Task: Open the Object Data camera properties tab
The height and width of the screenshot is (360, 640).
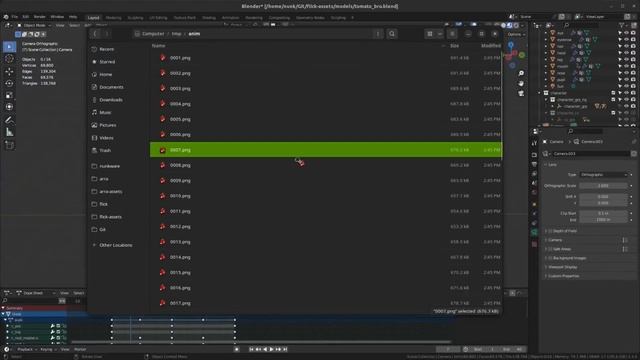Action: coord(534,233)
